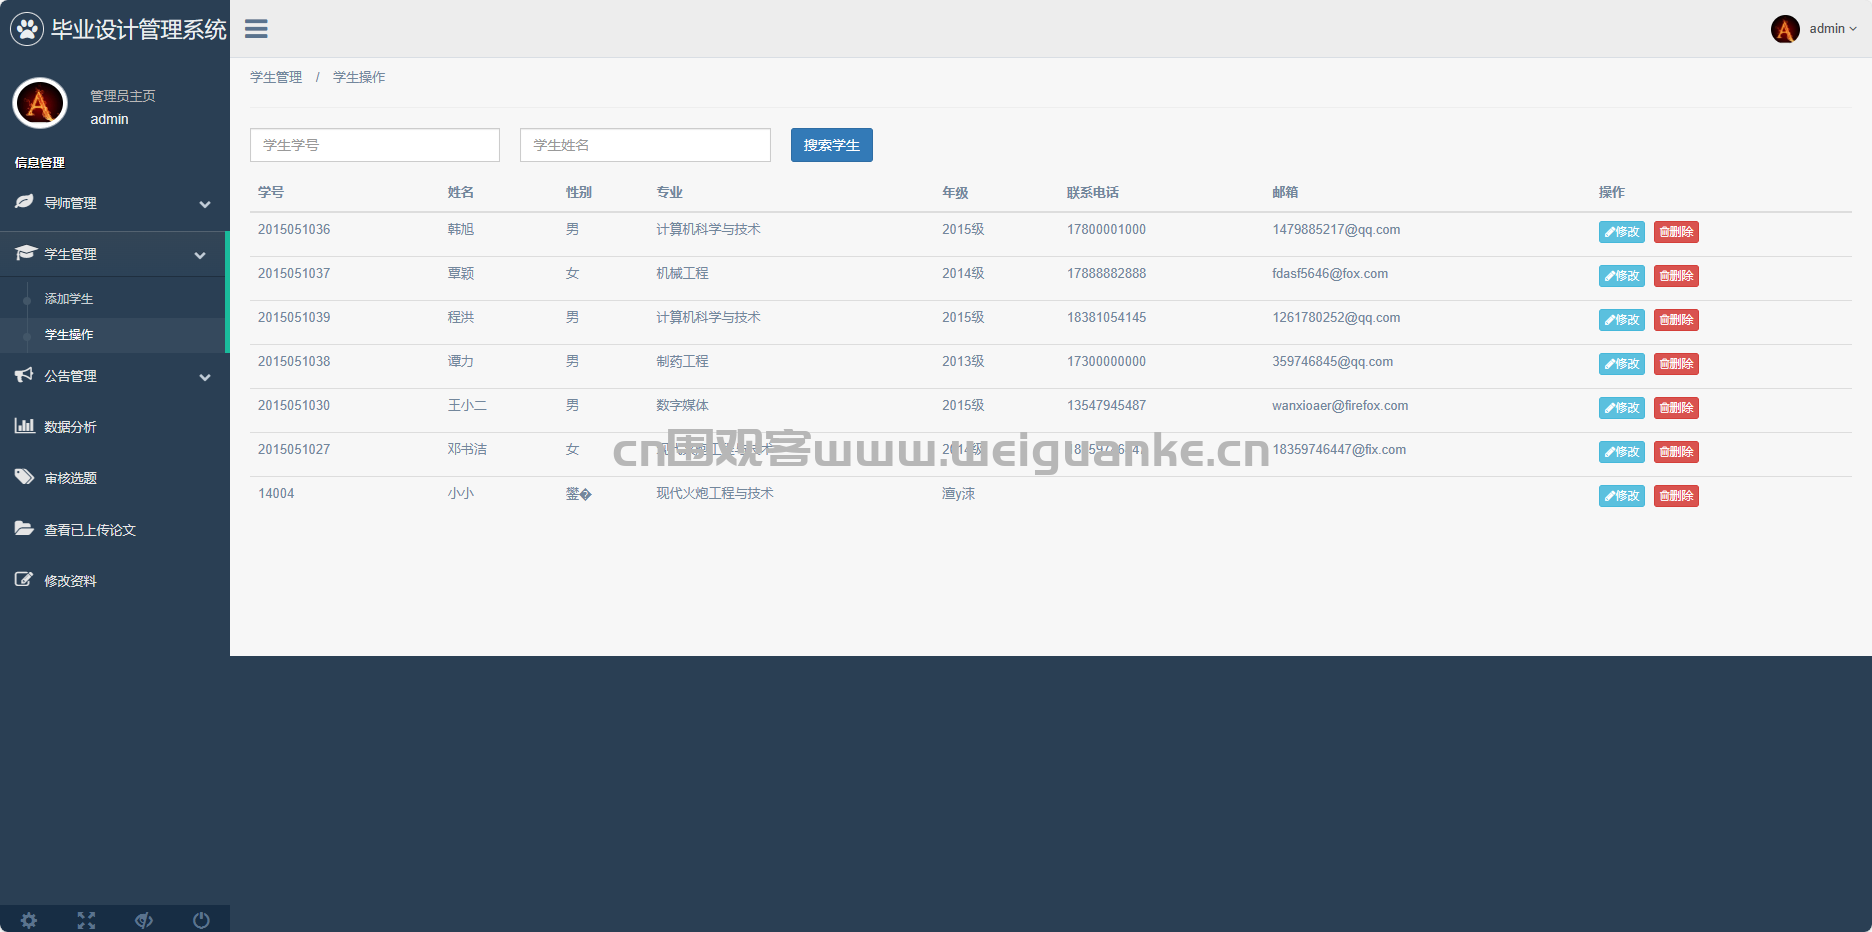The width and height of the screenshot is (1872, 932).
Task: Toggle the hamburger sidebar menu icon
Action: tap(256, 29)
